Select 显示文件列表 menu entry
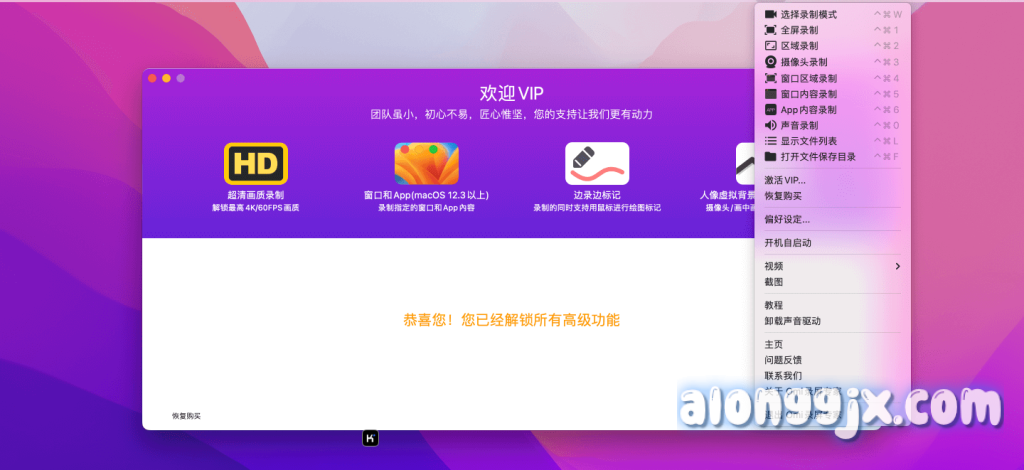The width and height of the screenshot is (1024, 470). pyautogui.click(x=808, y=141)
